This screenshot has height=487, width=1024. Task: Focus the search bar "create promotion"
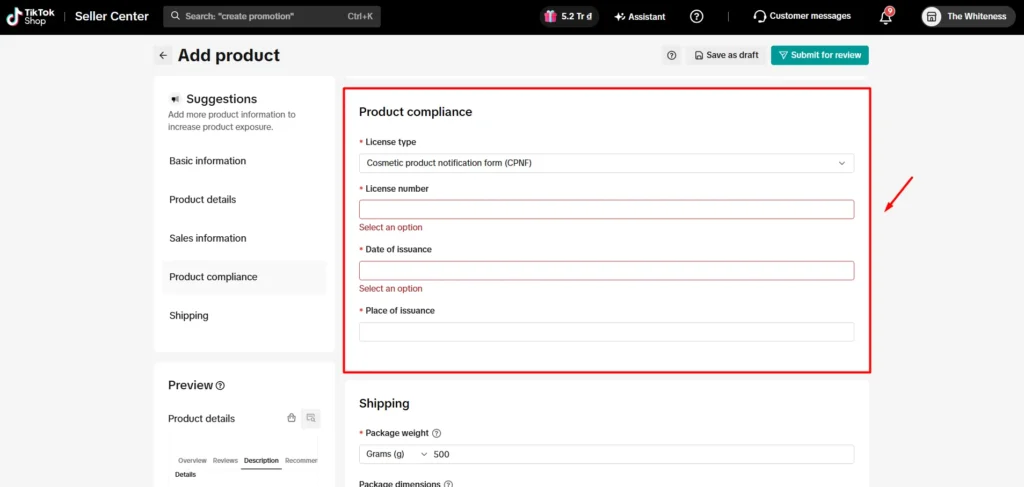point(272,16)
